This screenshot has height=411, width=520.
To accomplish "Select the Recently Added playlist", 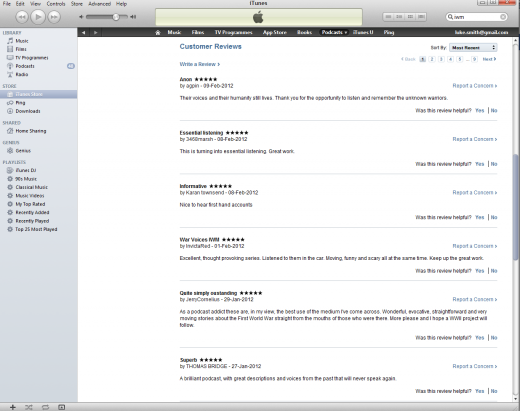I will (x=32, y=212).
